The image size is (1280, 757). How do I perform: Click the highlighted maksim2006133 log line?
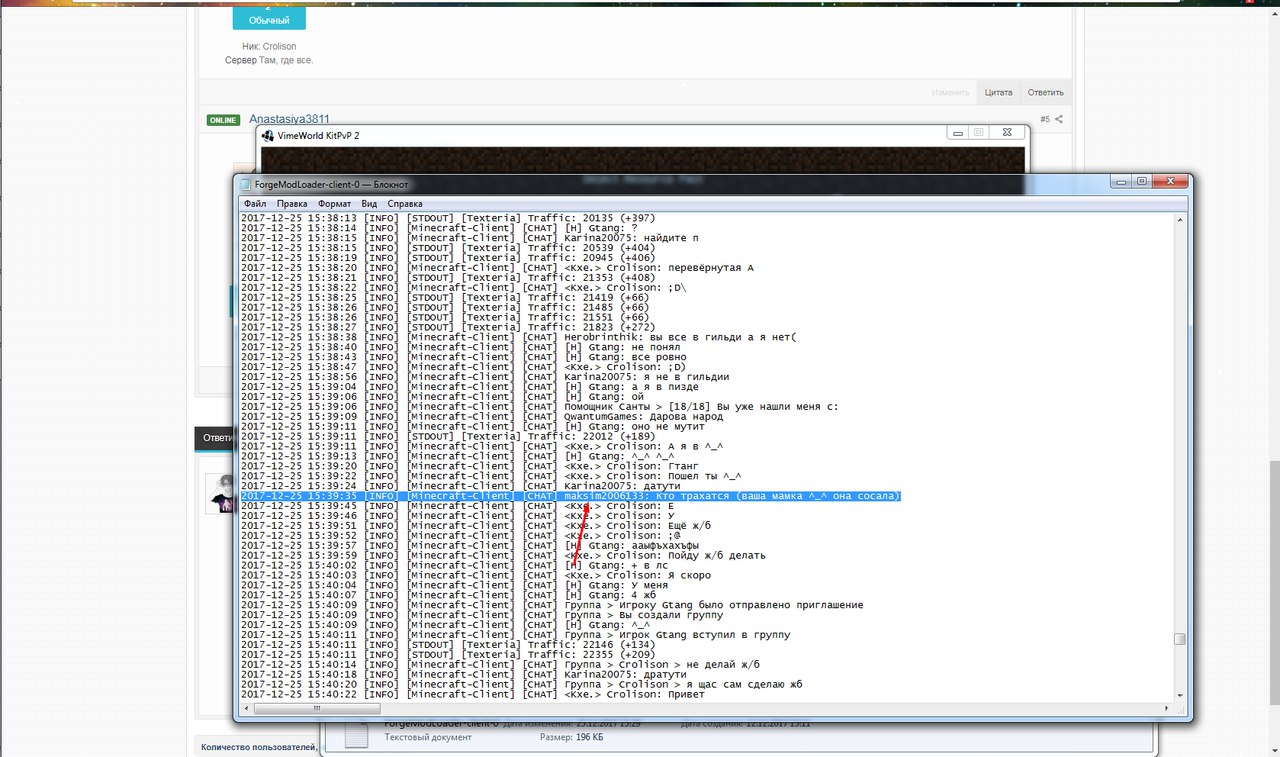570,496
